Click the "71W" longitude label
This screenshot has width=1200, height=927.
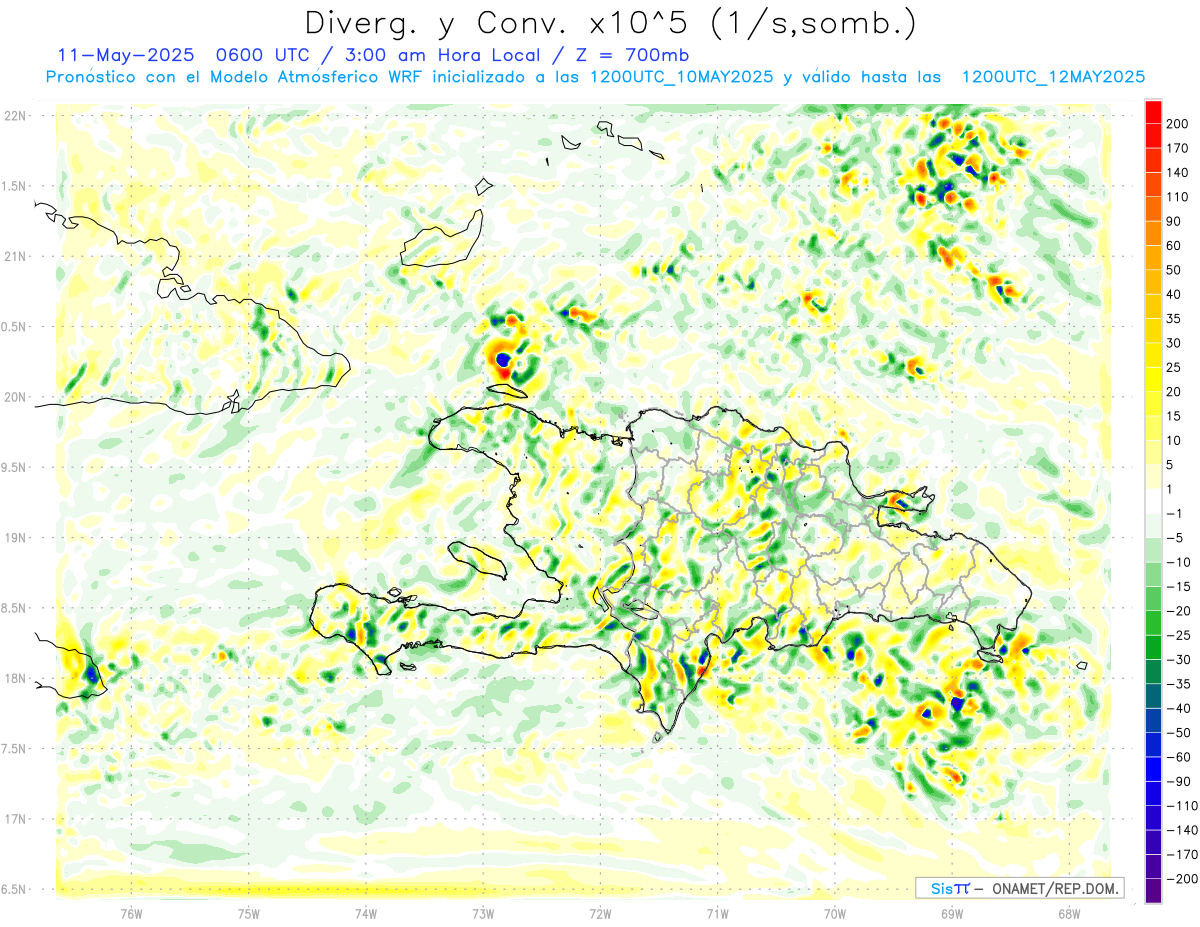coord(717,913)
